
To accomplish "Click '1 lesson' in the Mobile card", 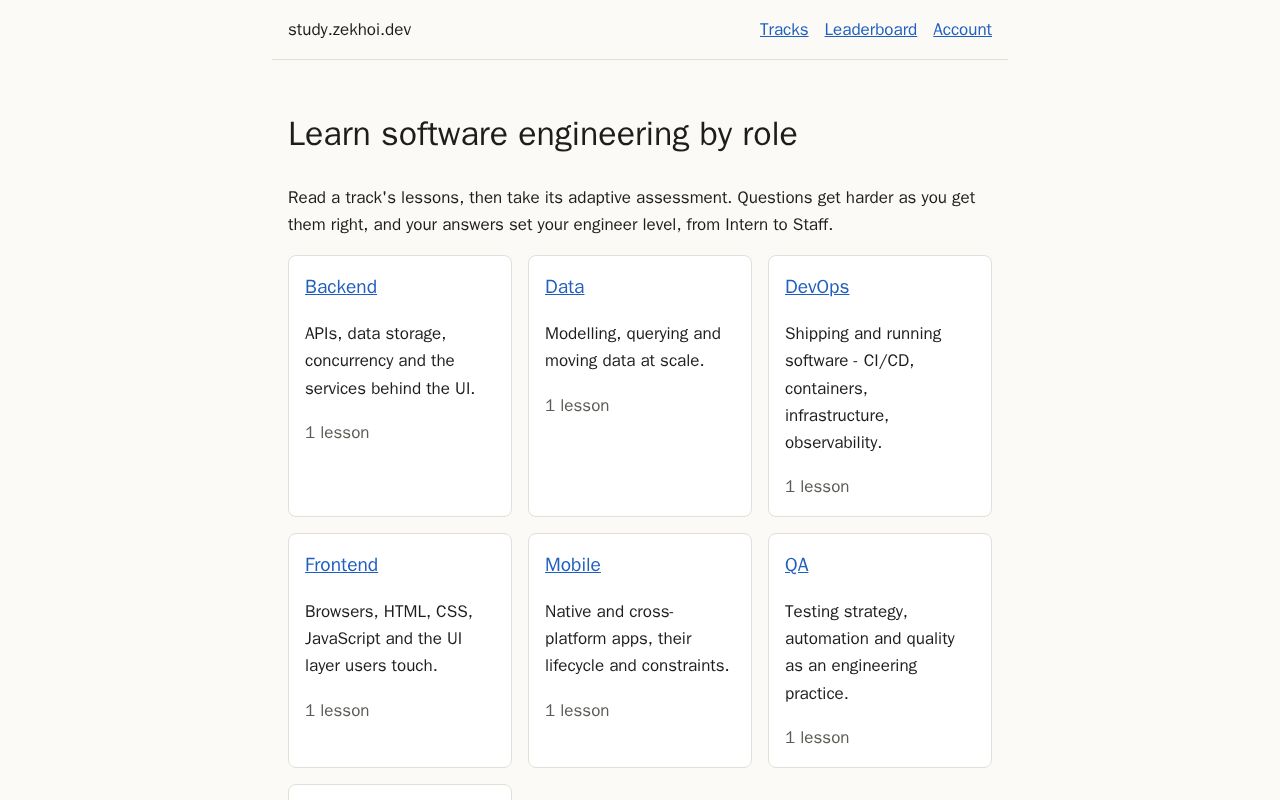I will click(x=577, y=711).
